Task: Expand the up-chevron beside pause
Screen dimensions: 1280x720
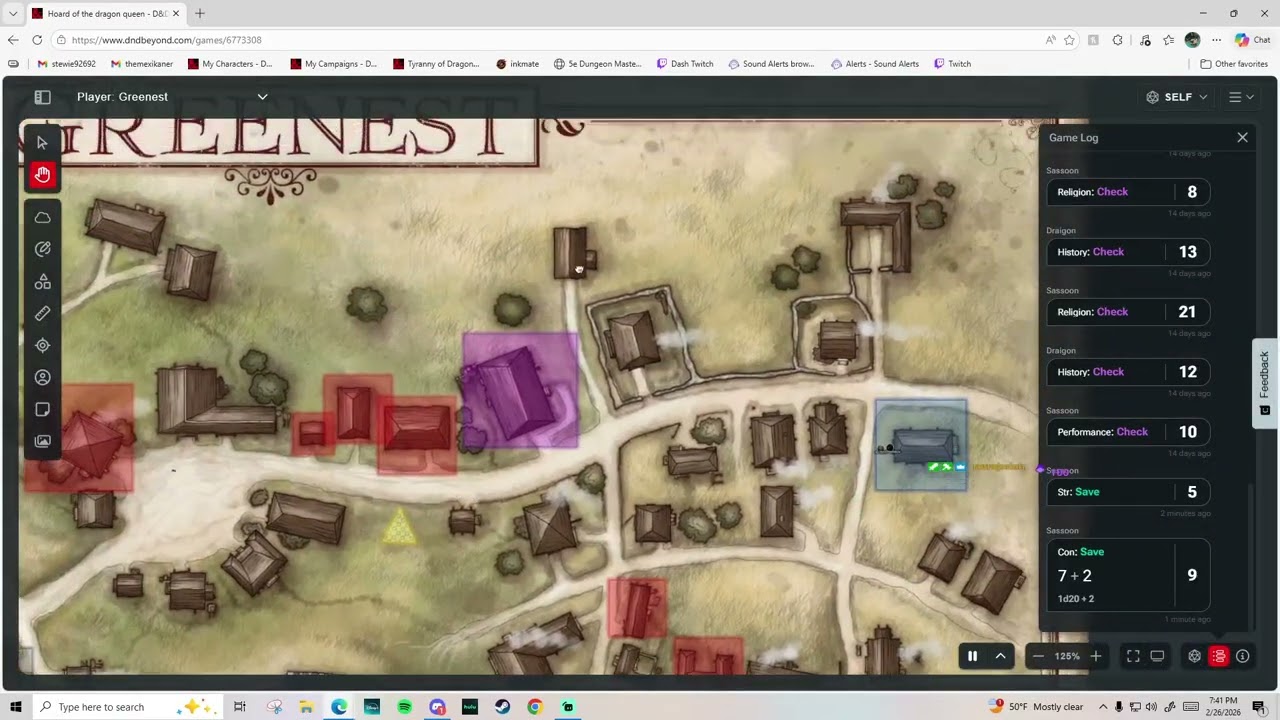Action: (1000, 656)
